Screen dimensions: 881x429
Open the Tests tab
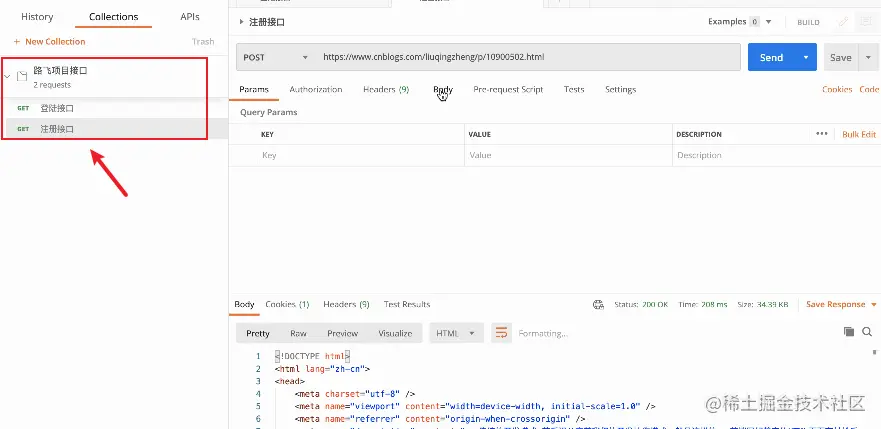tap(574, 89)
